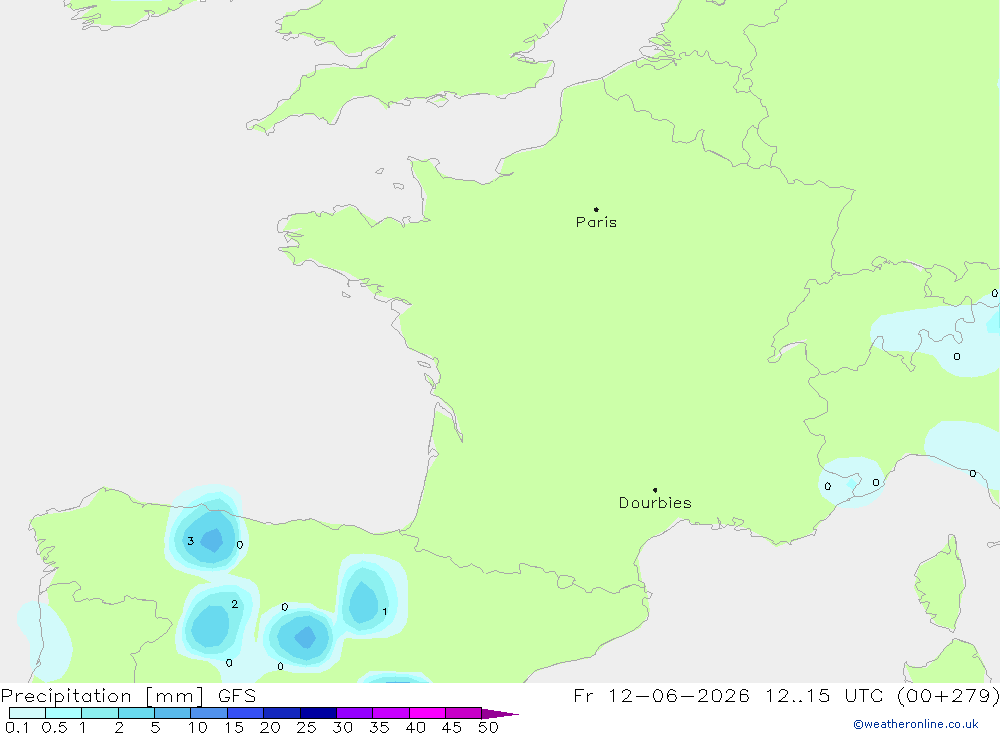Select the 15–20 mm legend color swatch
The height and width of the screenshot is (733, 1000).
(246, 713)
